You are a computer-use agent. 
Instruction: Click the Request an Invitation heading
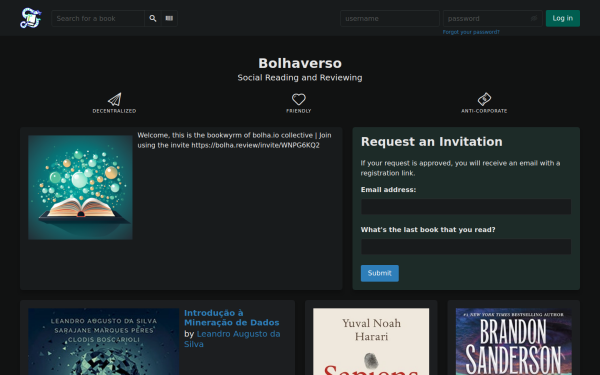(432, 142)
